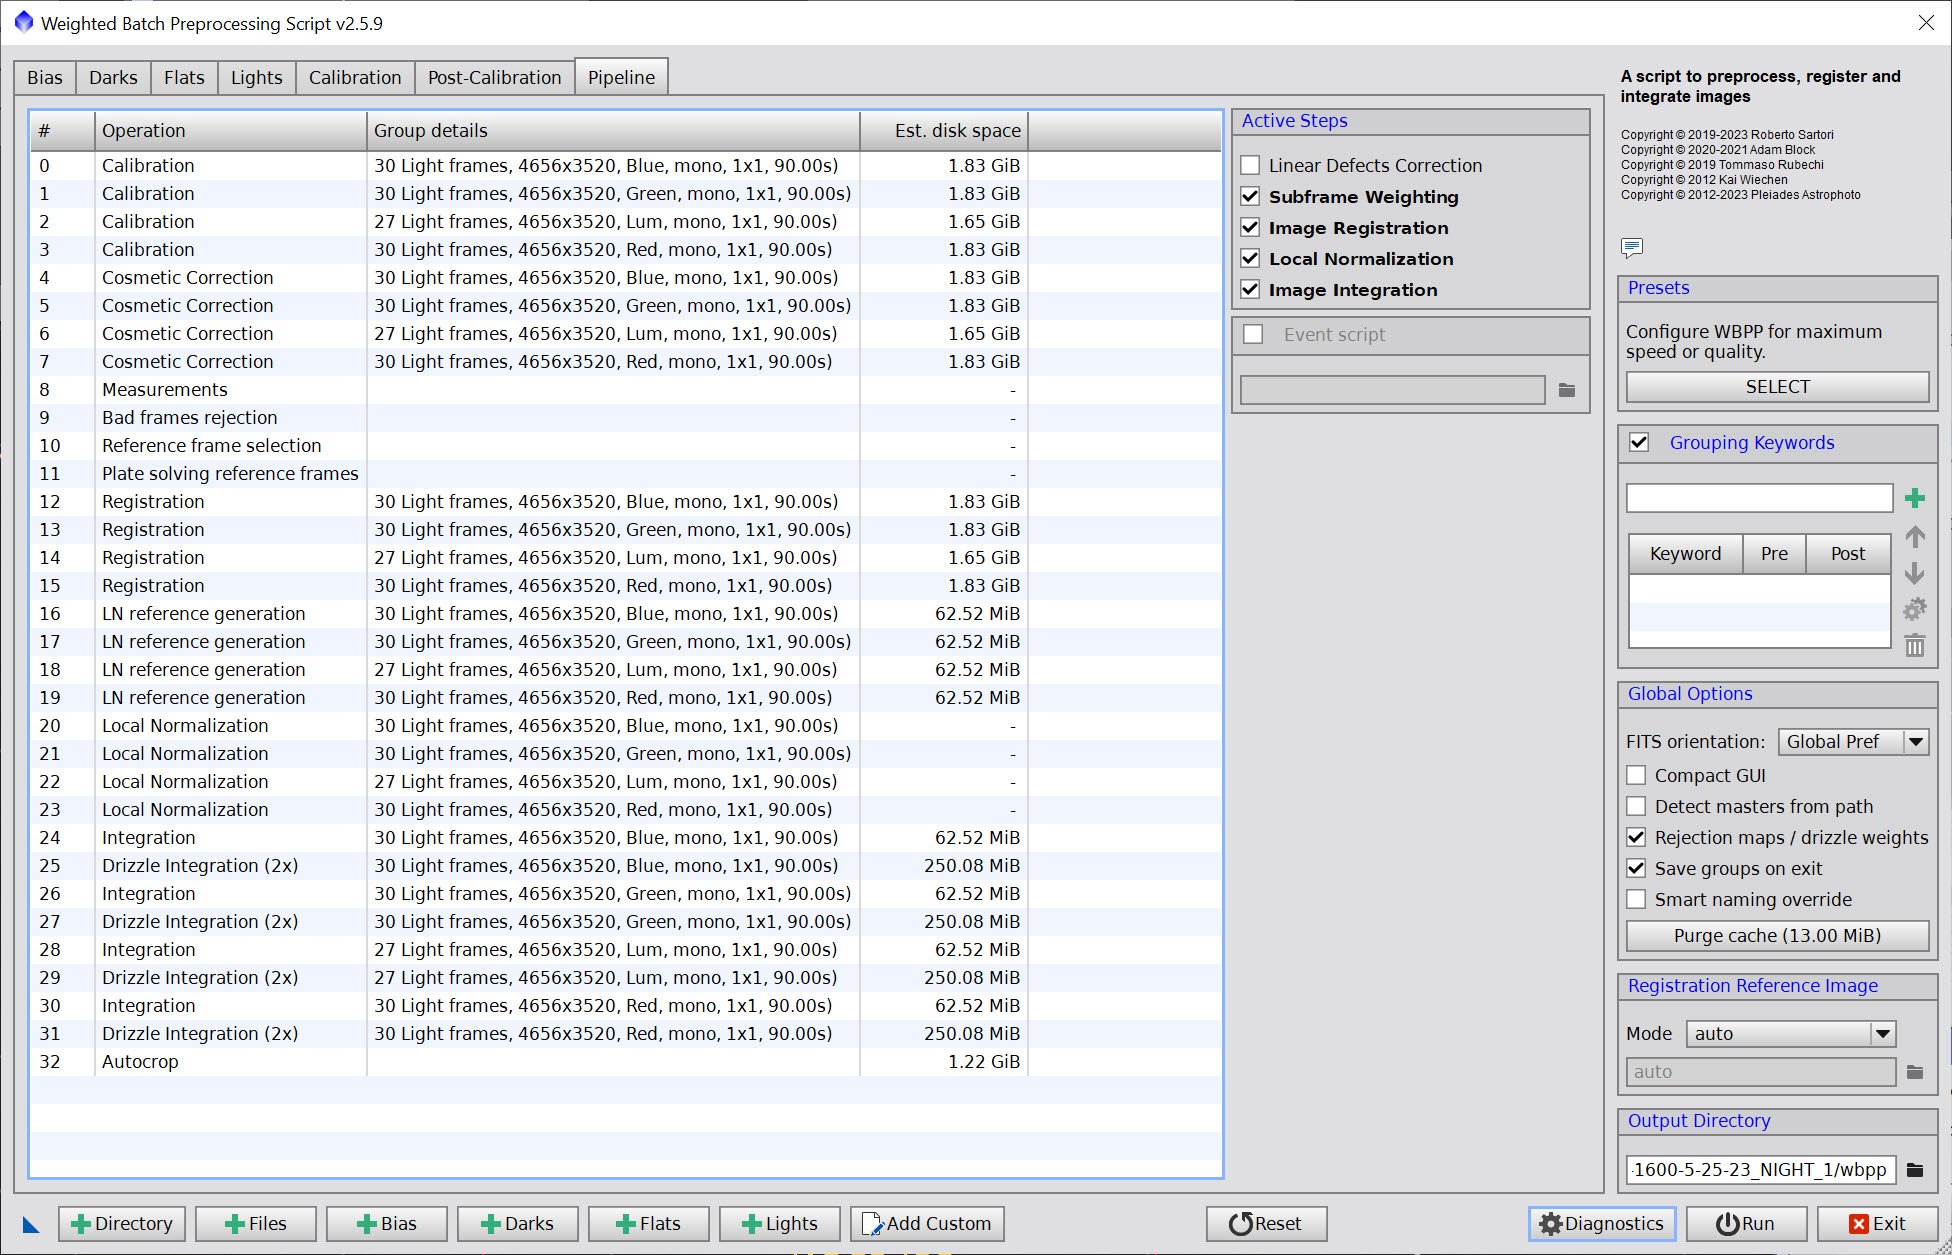Click the move keyword down arrow icon
Viewport: 1952px width, 1255px height.
(1914, 573)
